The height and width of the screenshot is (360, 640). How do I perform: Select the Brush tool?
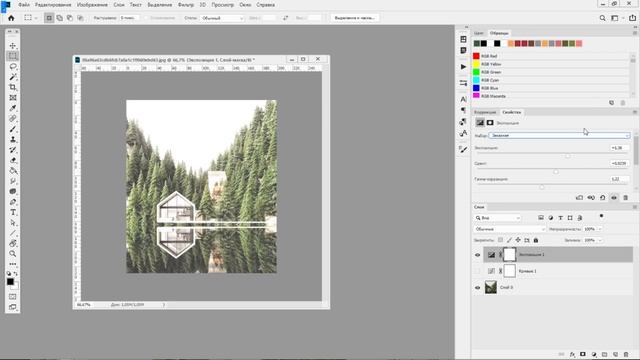pyautogui.click(x=13, y=129)
